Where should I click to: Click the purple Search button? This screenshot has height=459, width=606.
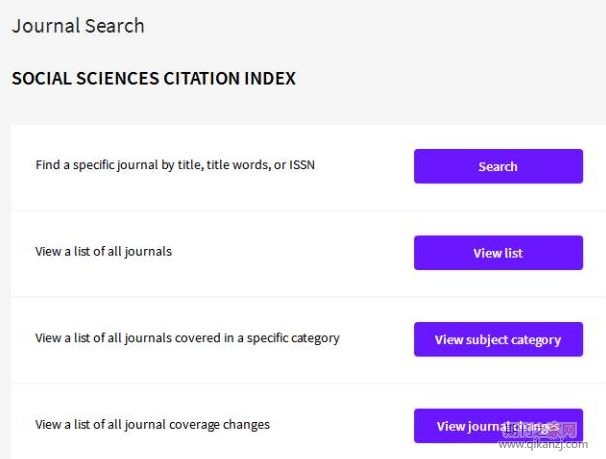498,166
